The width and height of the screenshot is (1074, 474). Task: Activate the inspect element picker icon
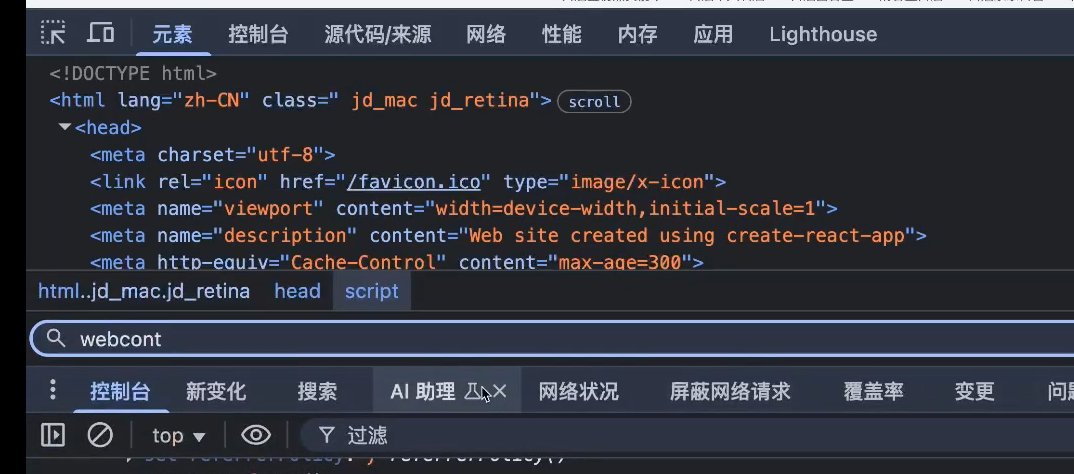(x=53, y=33)
